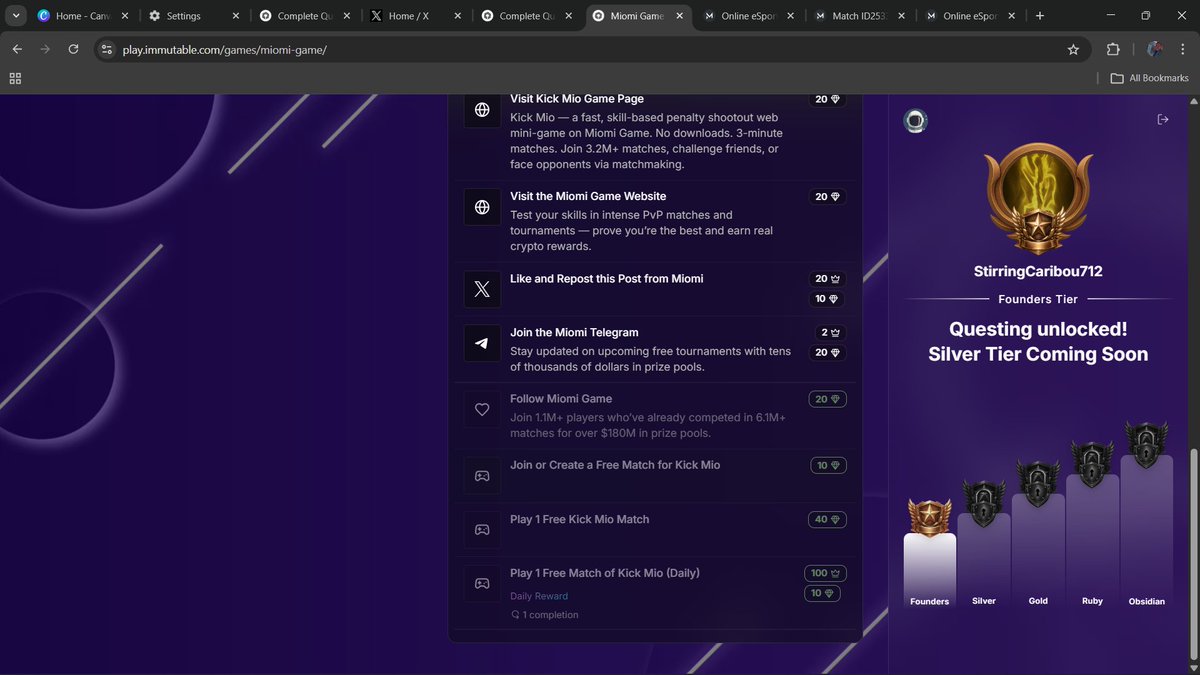Image resolution: width=1200 pixels, height=675 pixels.
Task: Click the heart icon beside Follow Miomi Game
Action: (482, 409)
